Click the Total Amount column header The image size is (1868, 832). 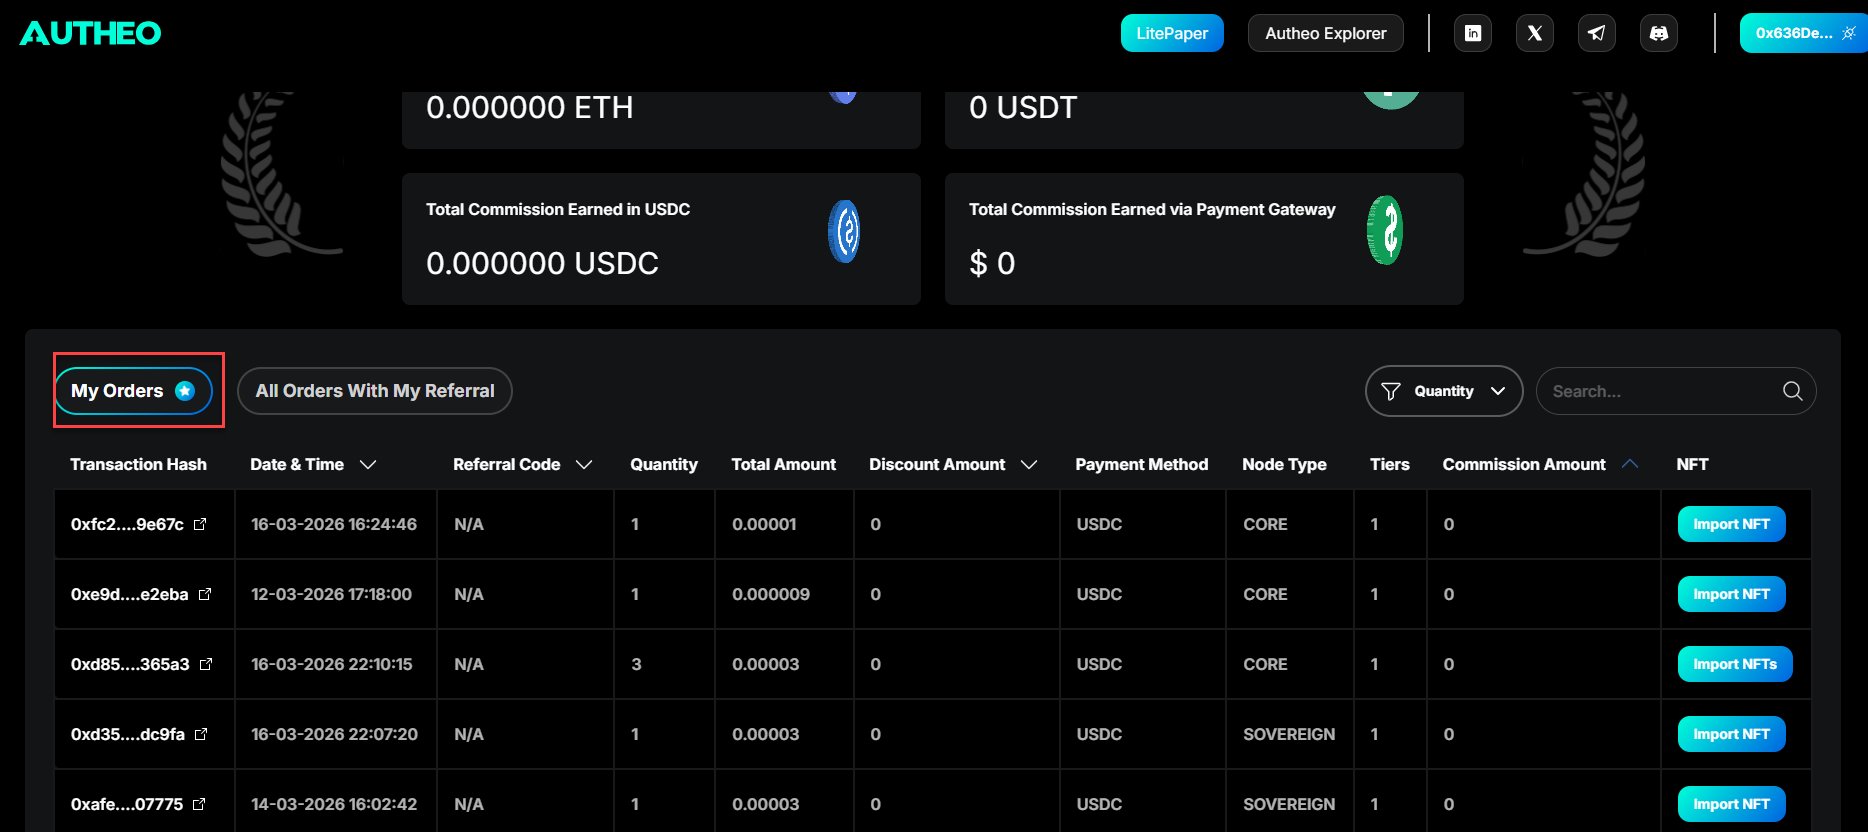[x=783, y=464]
